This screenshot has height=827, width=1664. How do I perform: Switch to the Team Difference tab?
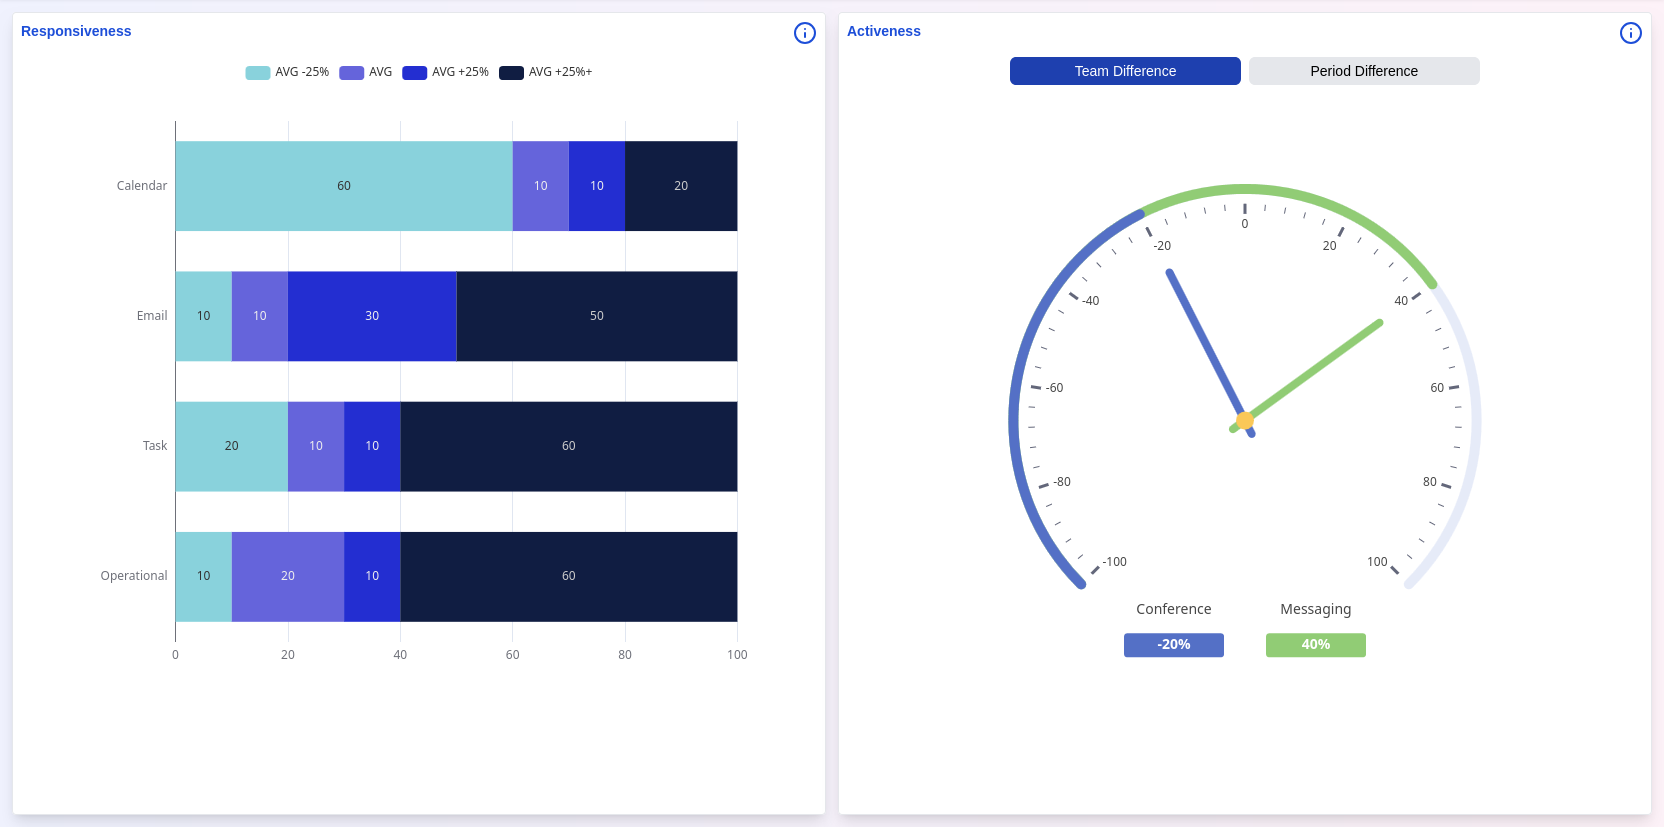[x=1125, y=71]
